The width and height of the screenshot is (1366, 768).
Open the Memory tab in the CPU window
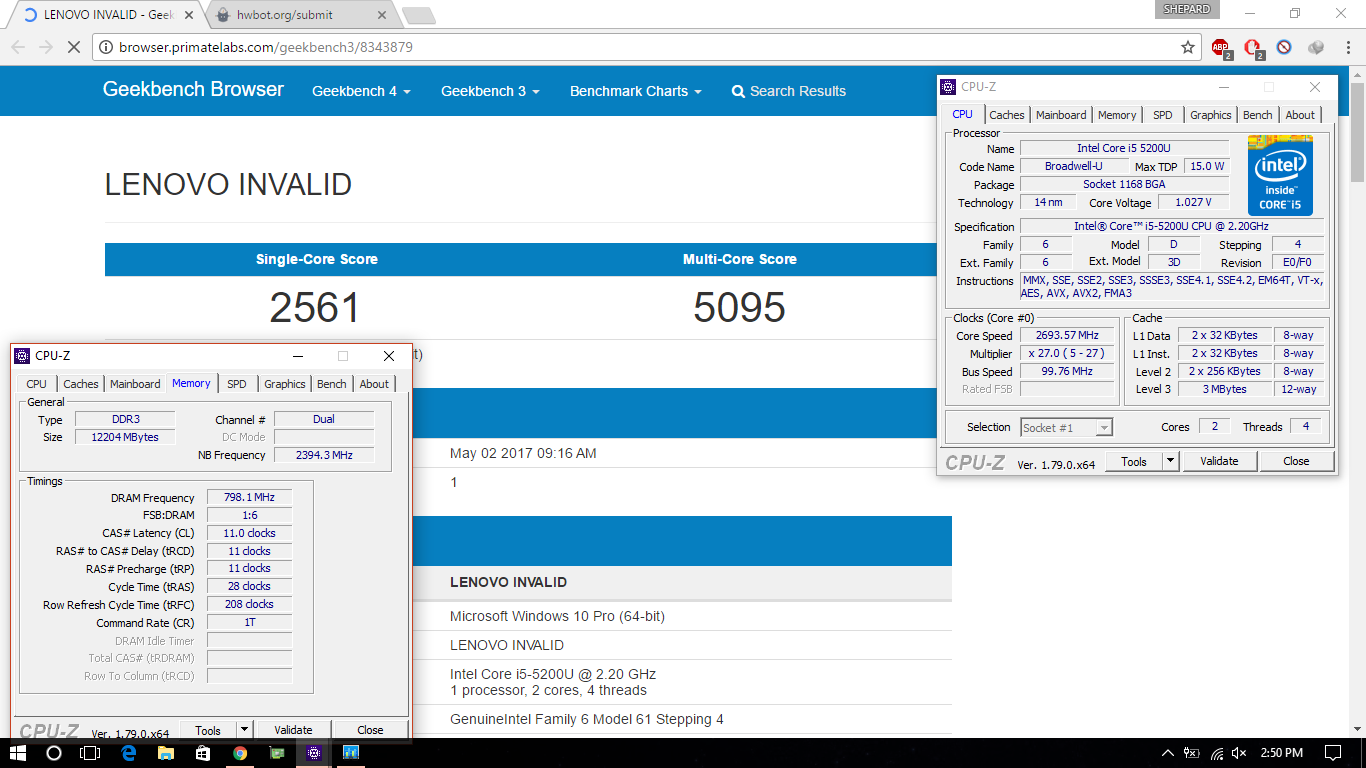[1117, 115]
